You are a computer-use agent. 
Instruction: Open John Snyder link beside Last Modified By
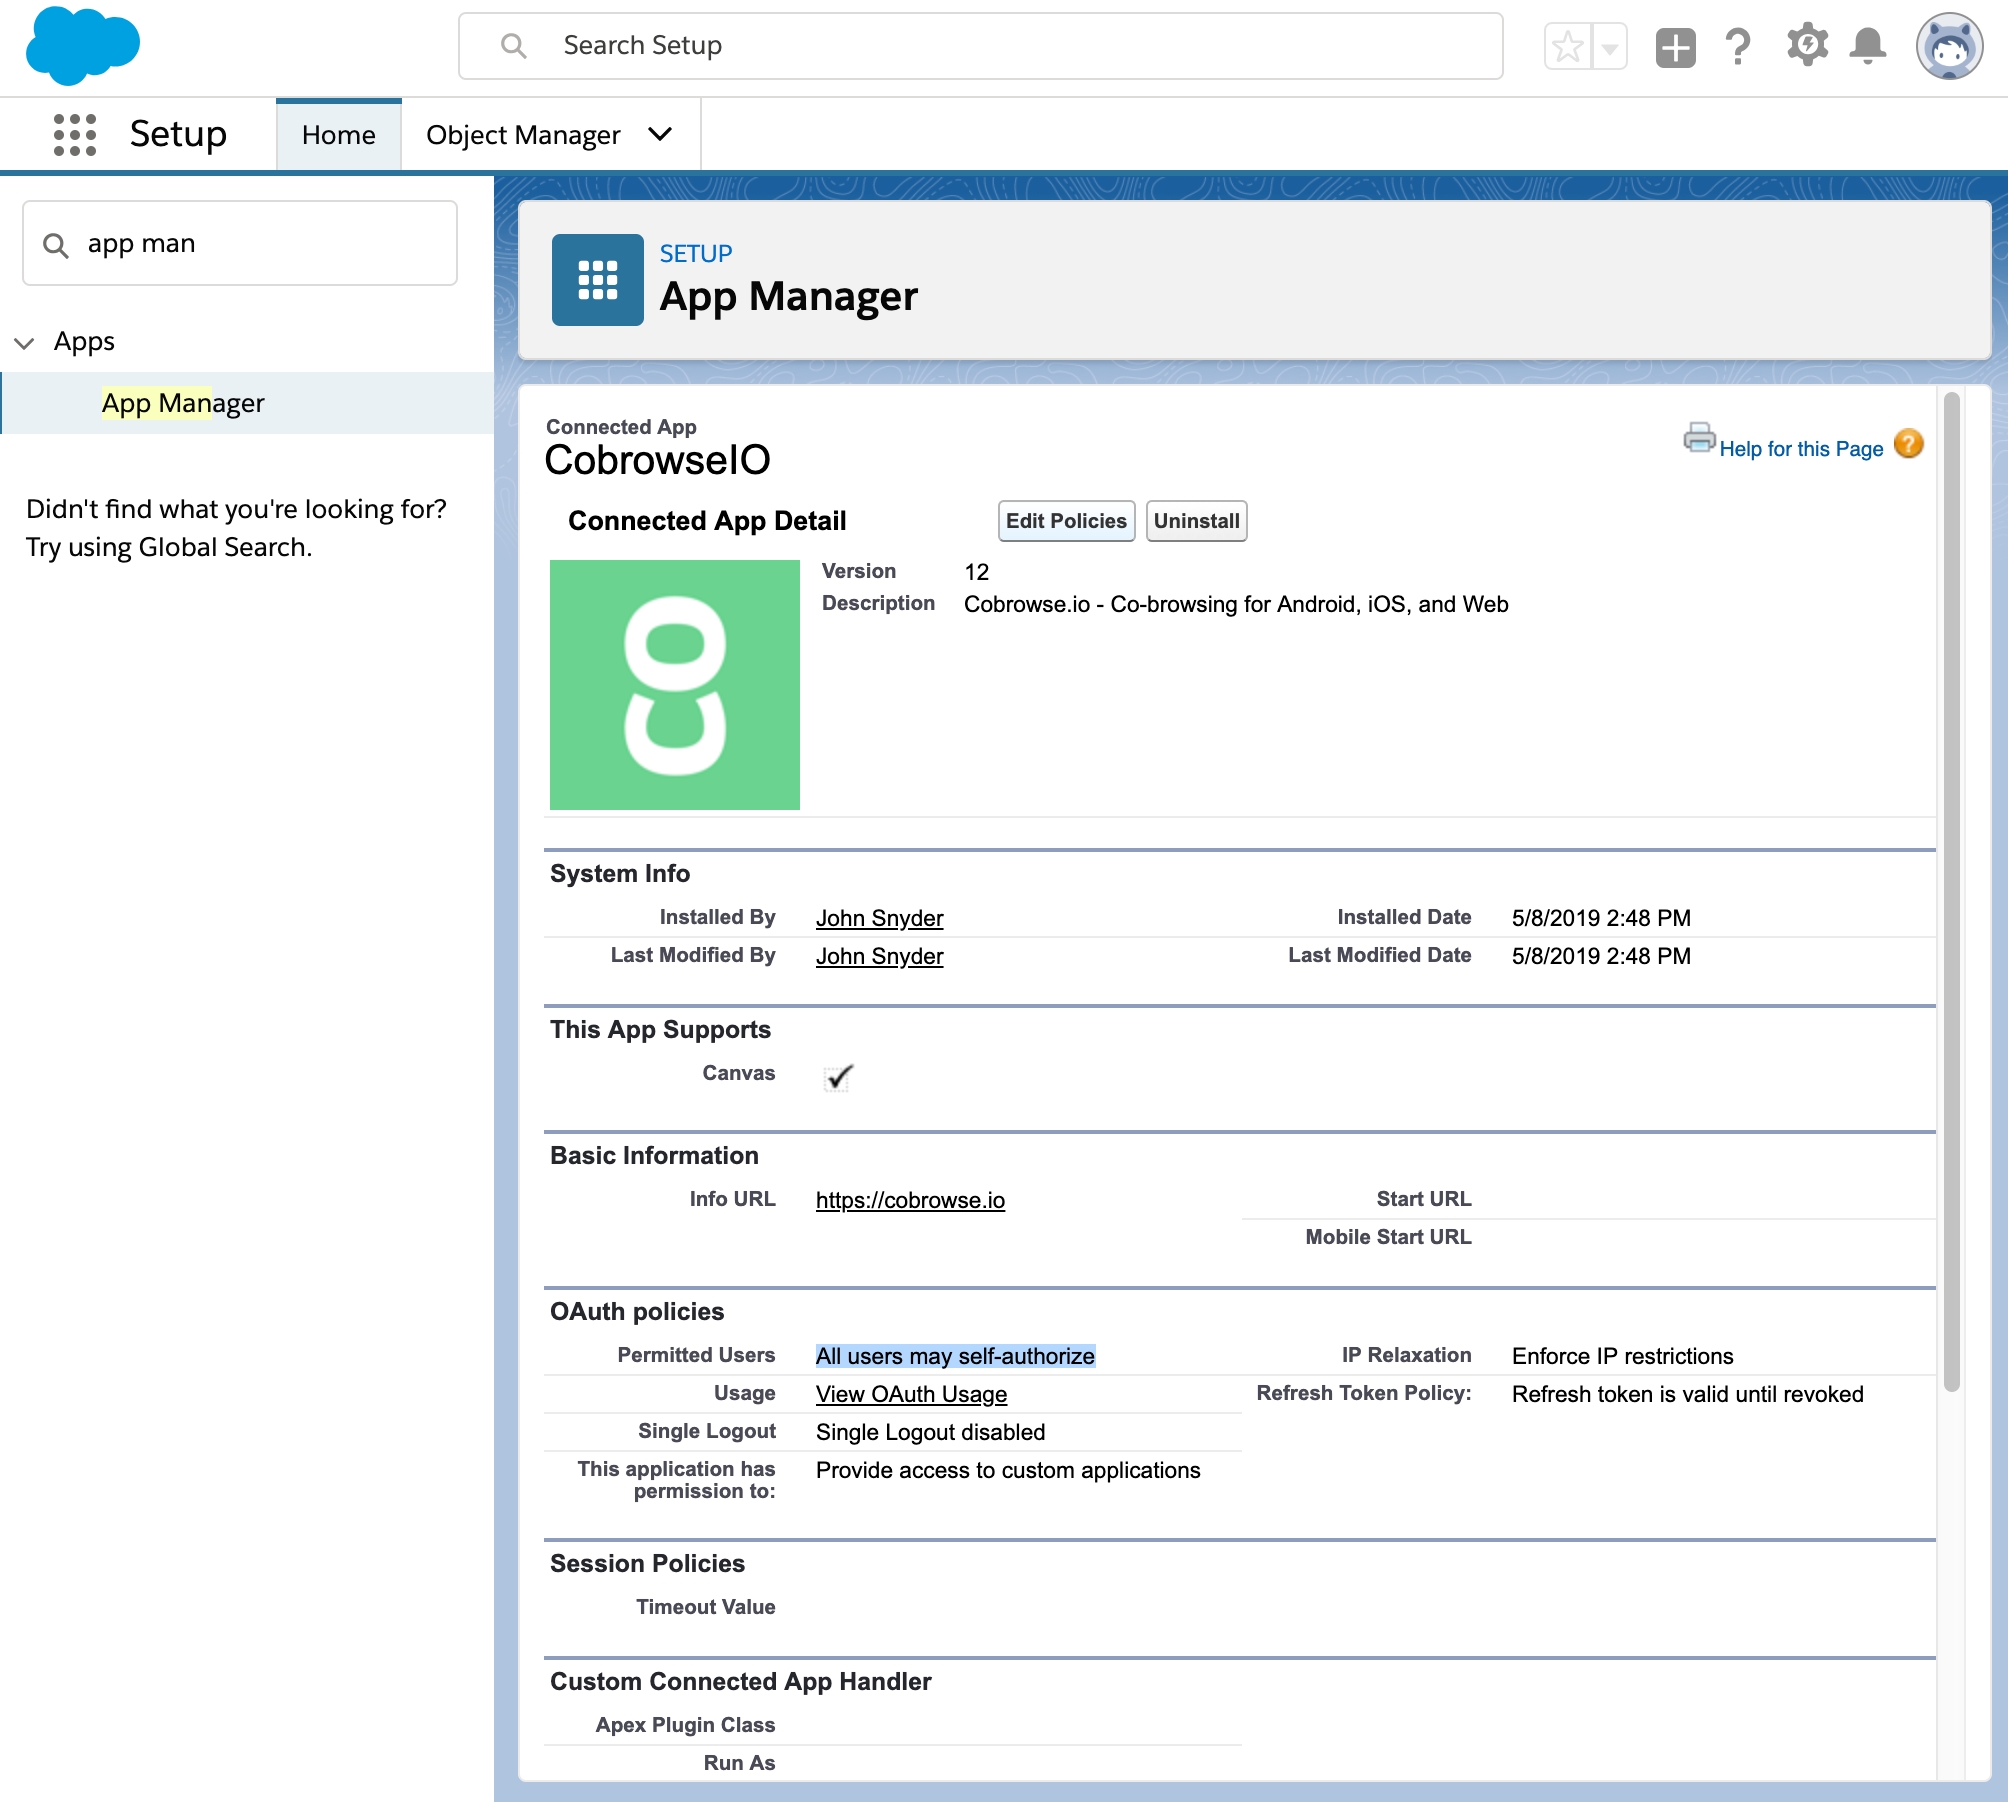[x=879, y=956]
